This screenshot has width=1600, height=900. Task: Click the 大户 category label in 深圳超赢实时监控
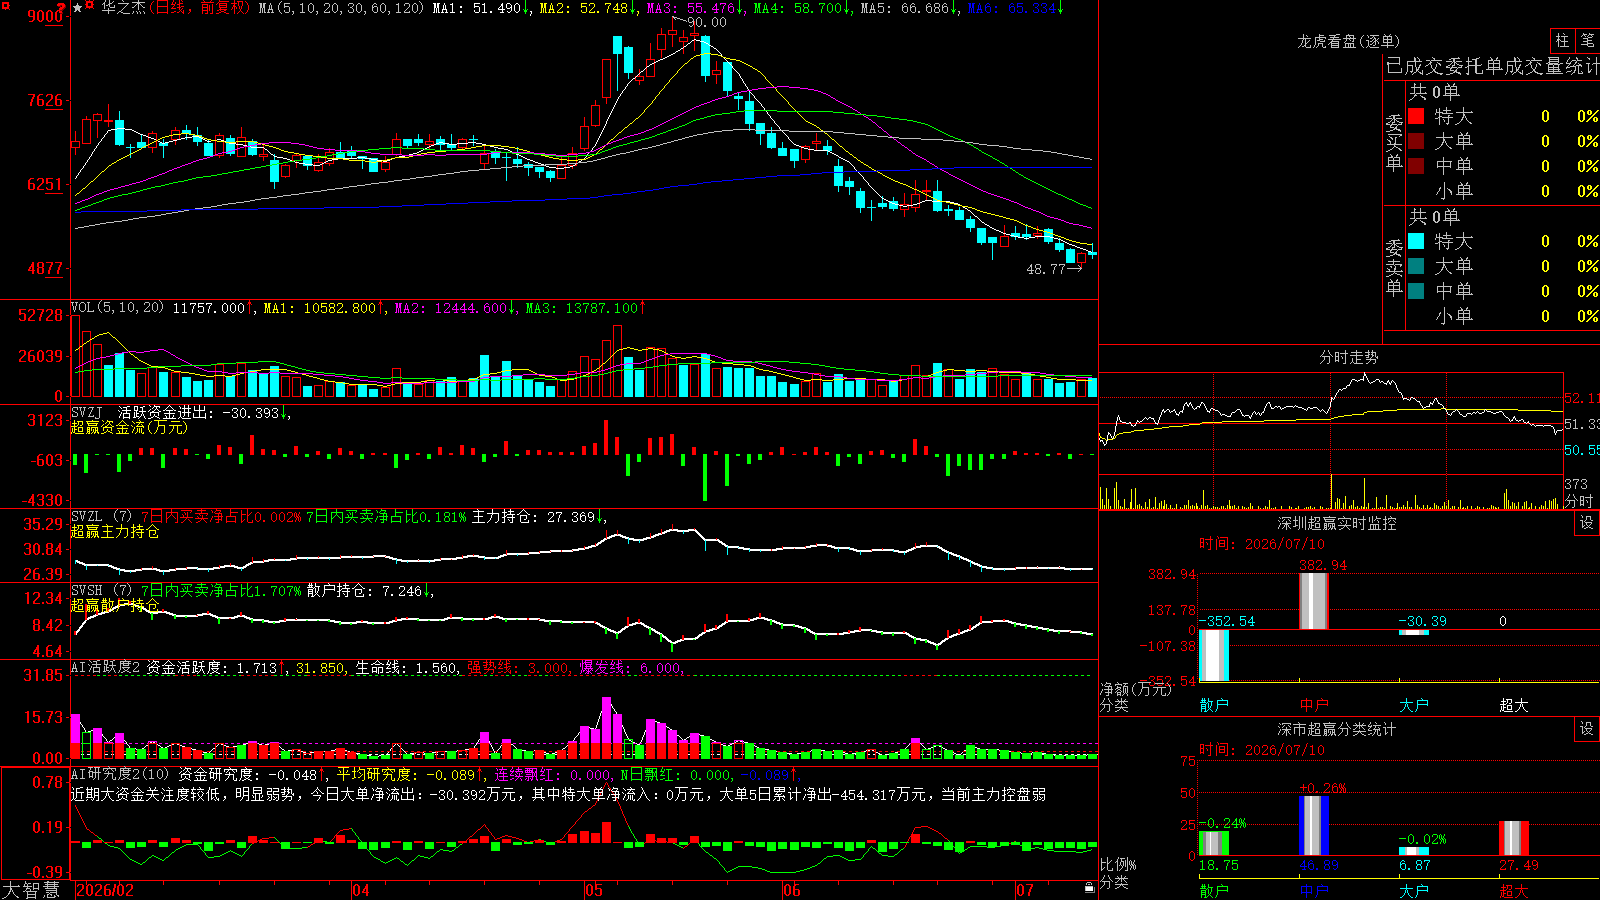point(1414,705)
